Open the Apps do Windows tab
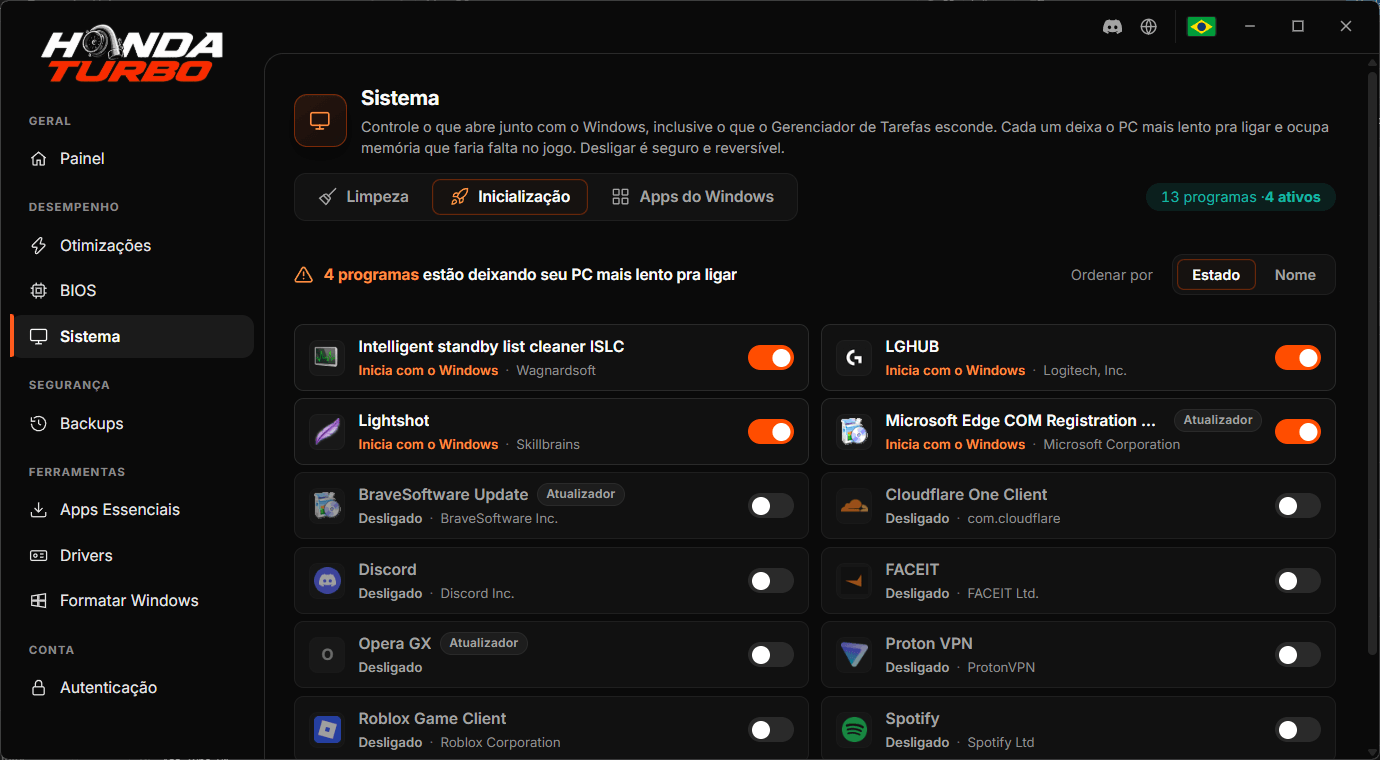The height and width of the screenshot is (760, 1380). 693,197
